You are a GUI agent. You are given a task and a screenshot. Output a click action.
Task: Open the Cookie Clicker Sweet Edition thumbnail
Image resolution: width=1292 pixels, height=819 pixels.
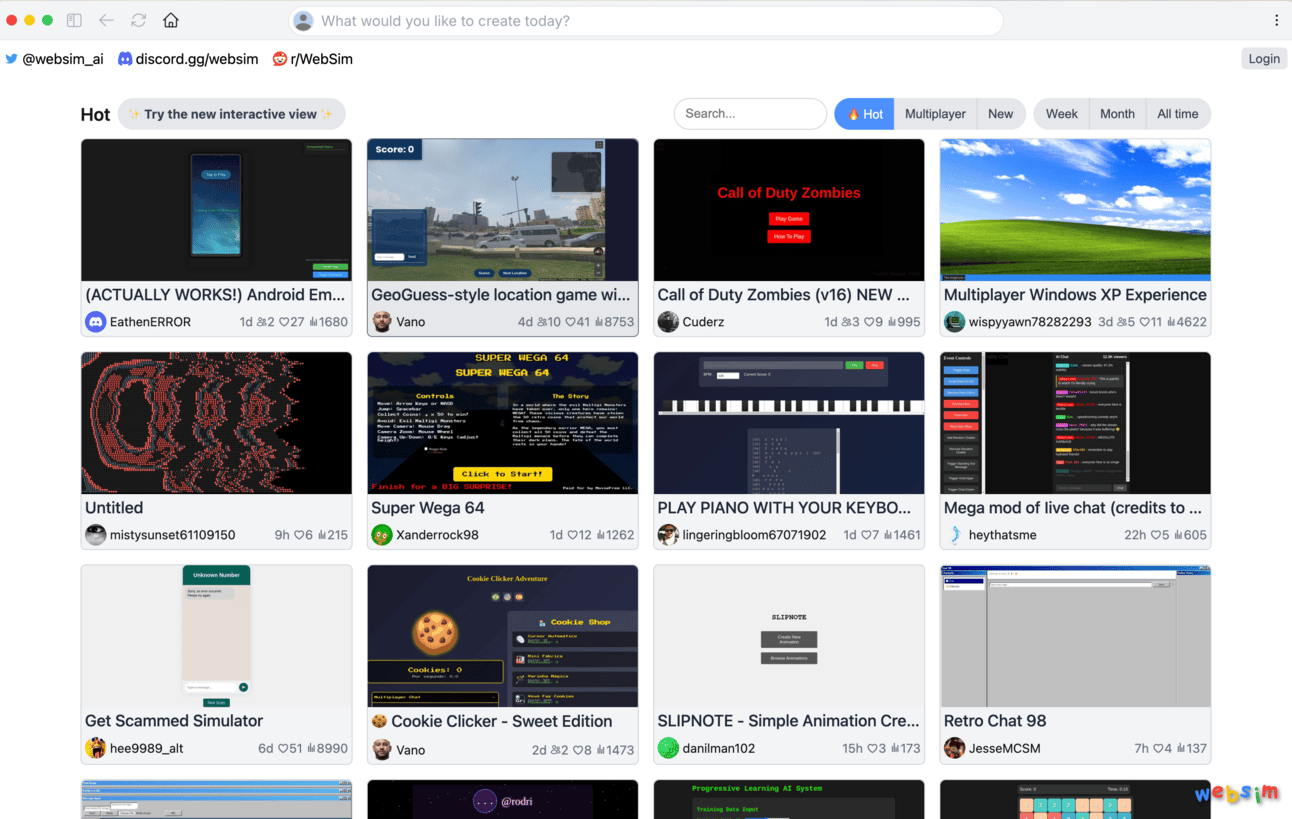pyautogui.click(x=503, y=636)
